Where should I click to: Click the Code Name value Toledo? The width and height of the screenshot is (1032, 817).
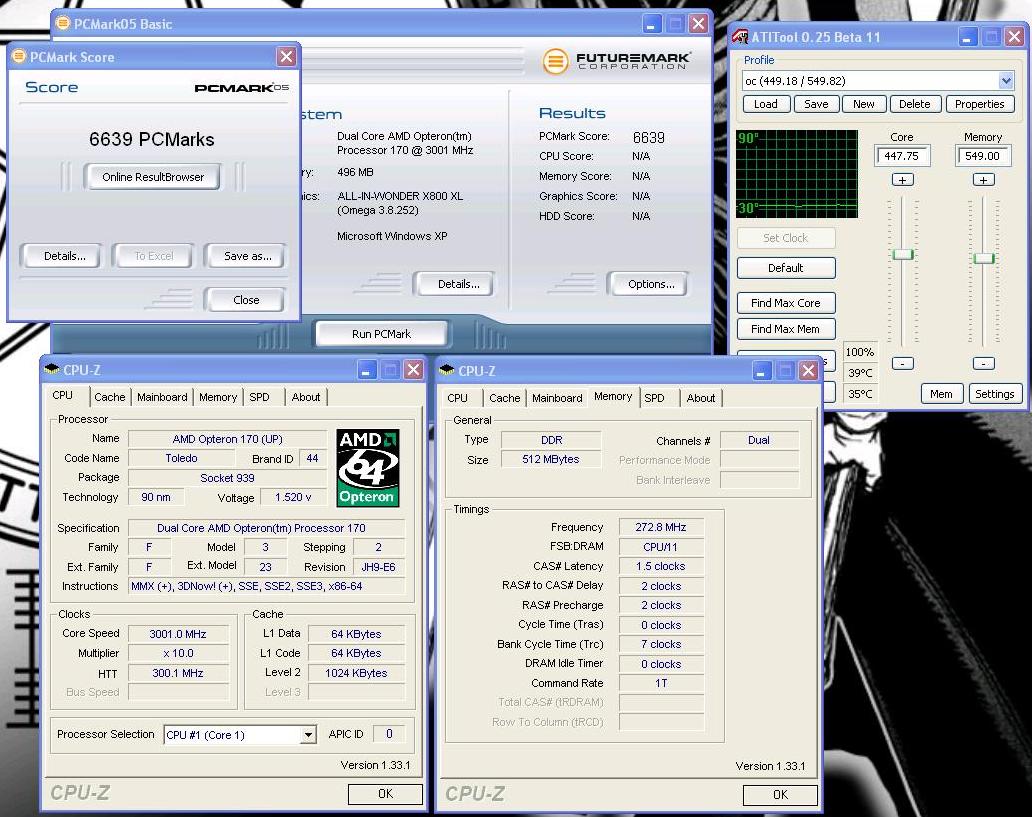click(x=181, y=458)
